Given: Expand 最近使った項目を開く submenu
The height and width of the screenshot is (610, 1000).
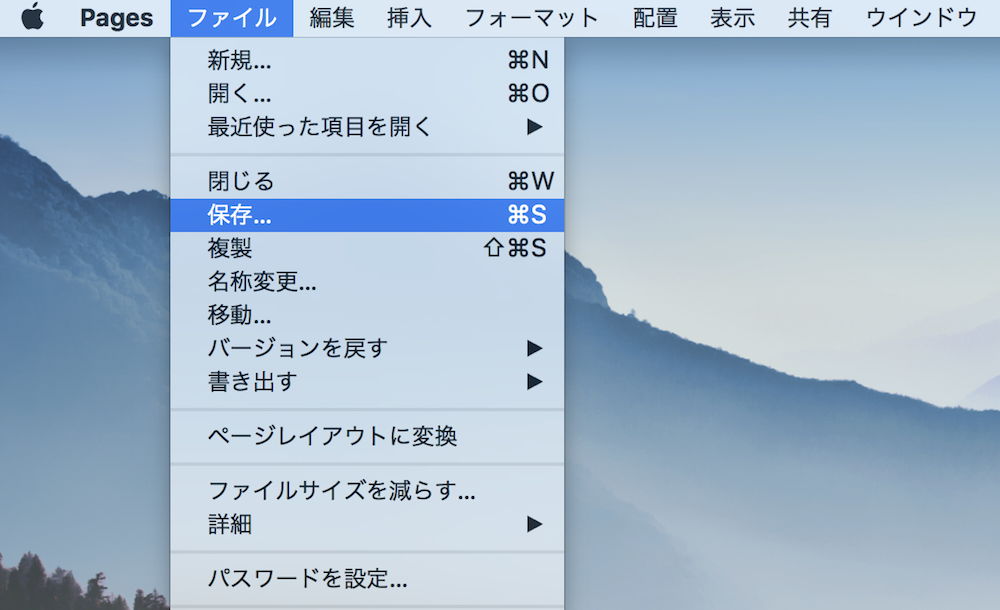Looking at the screenshot, I should [x=367, y=126].
